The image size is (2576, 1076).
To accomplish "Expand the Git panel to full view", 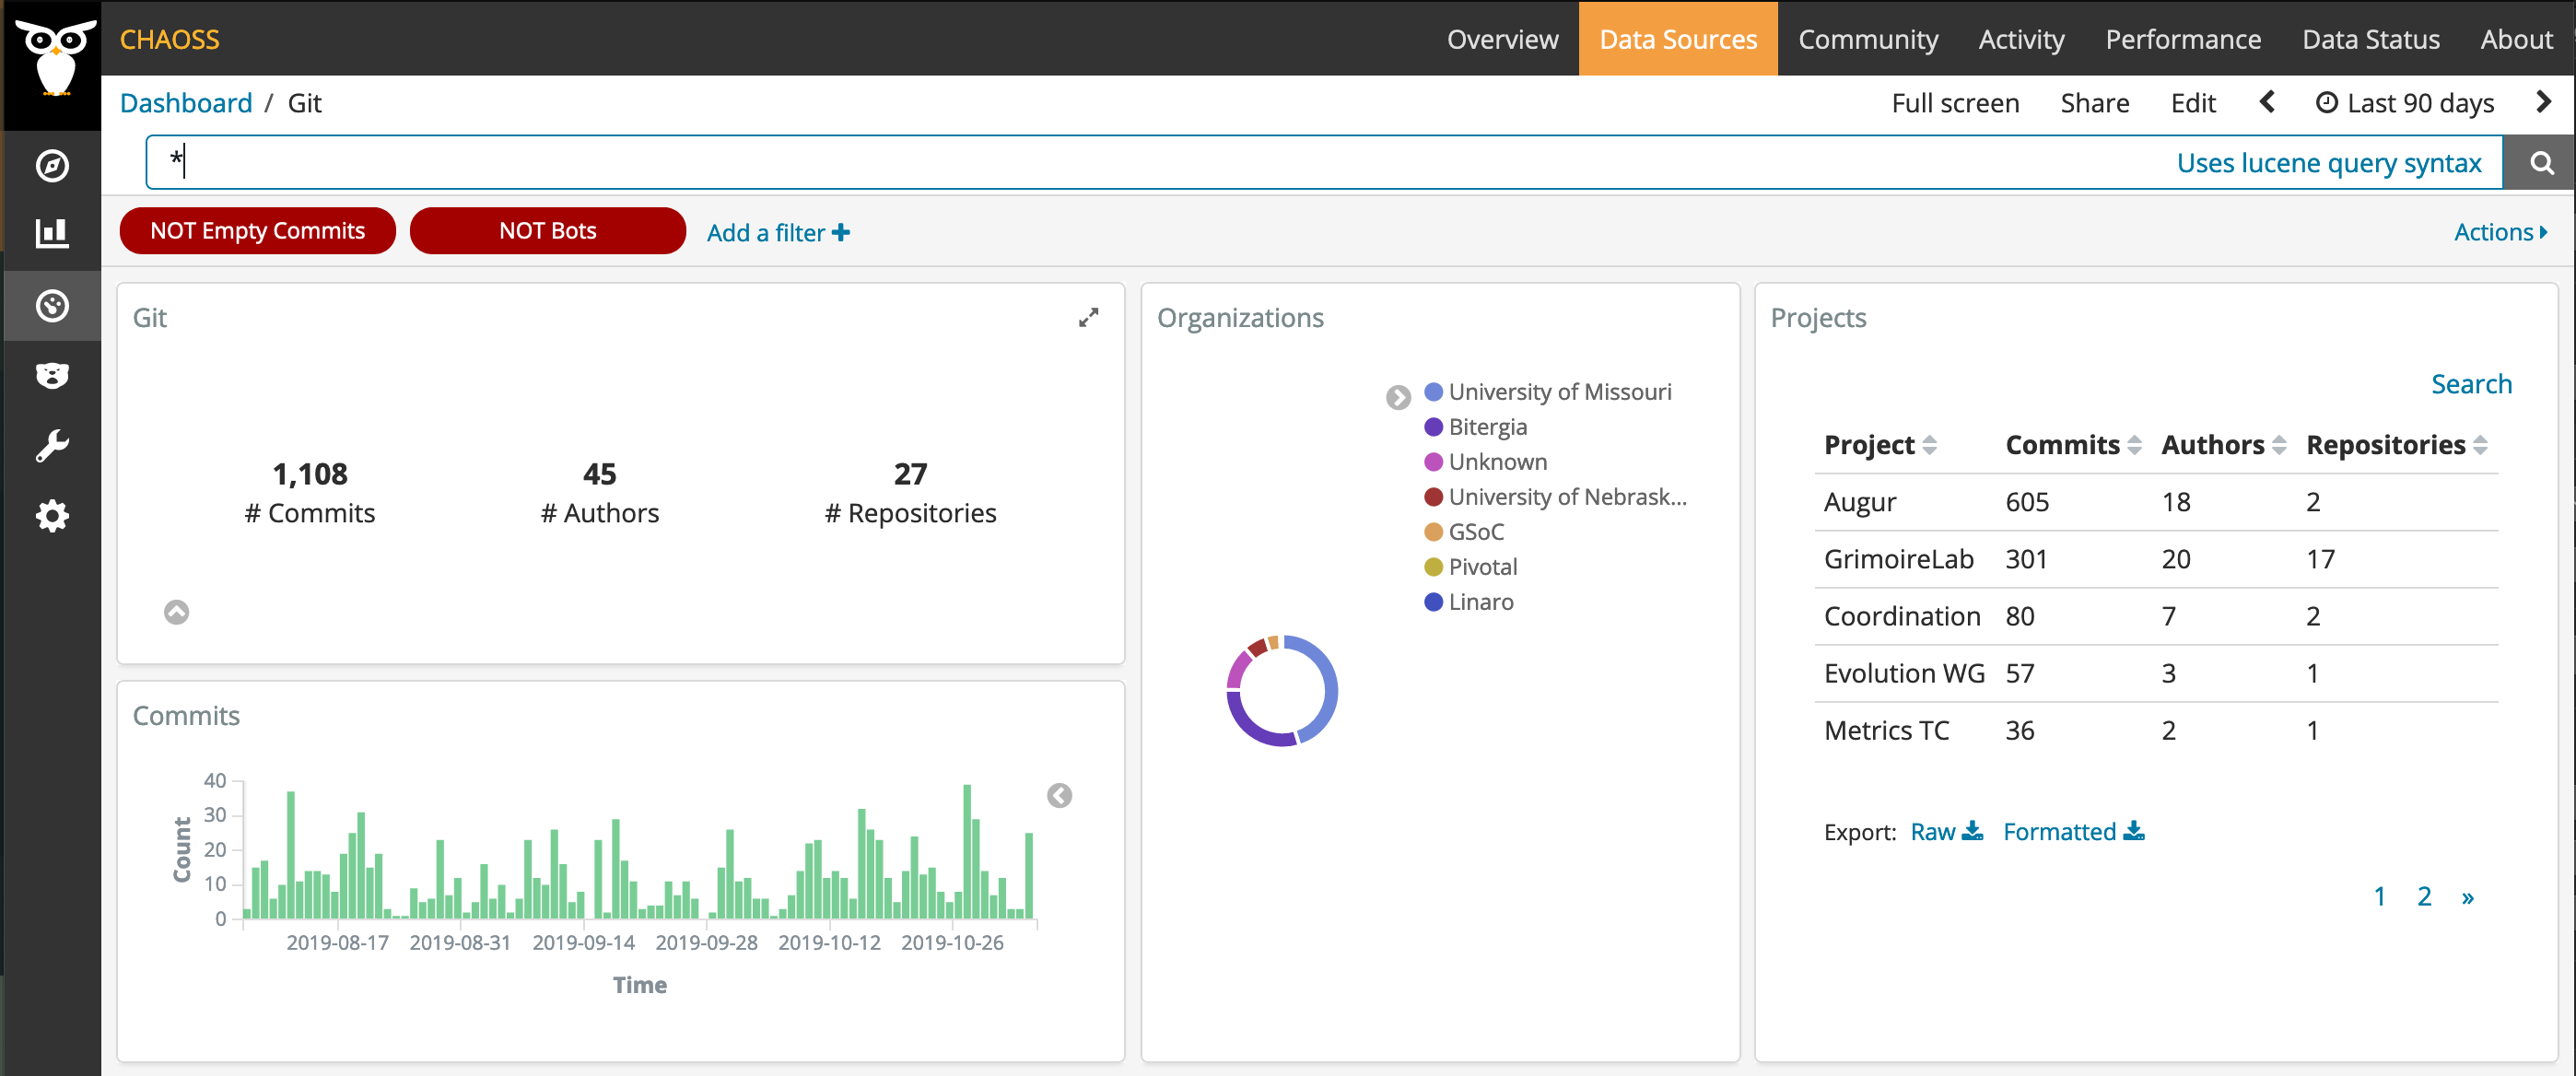I will [x=1088, y=317].
